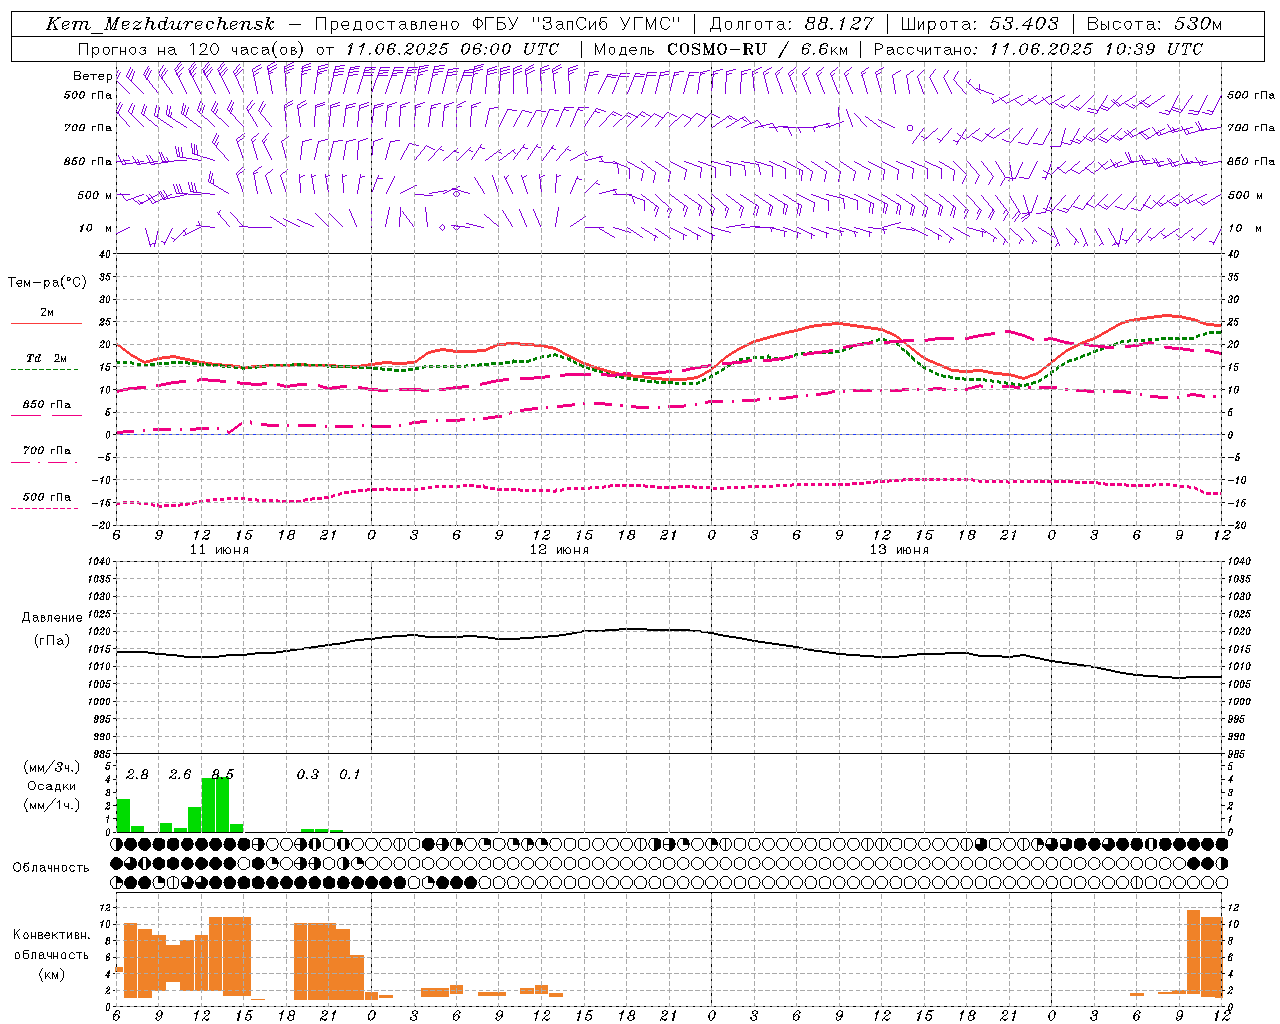
Task: Click the 0.1 precipitation total
Action: click(350, 774)
